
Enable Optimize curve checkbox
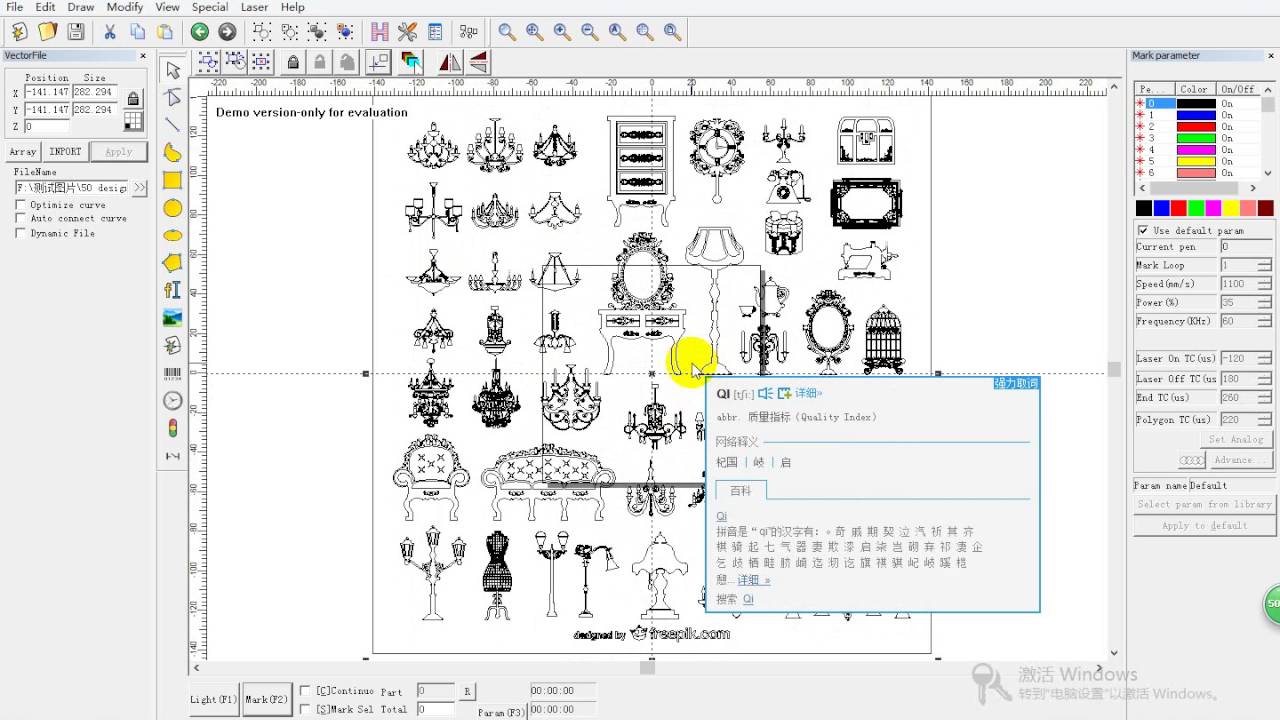point(20,205)
